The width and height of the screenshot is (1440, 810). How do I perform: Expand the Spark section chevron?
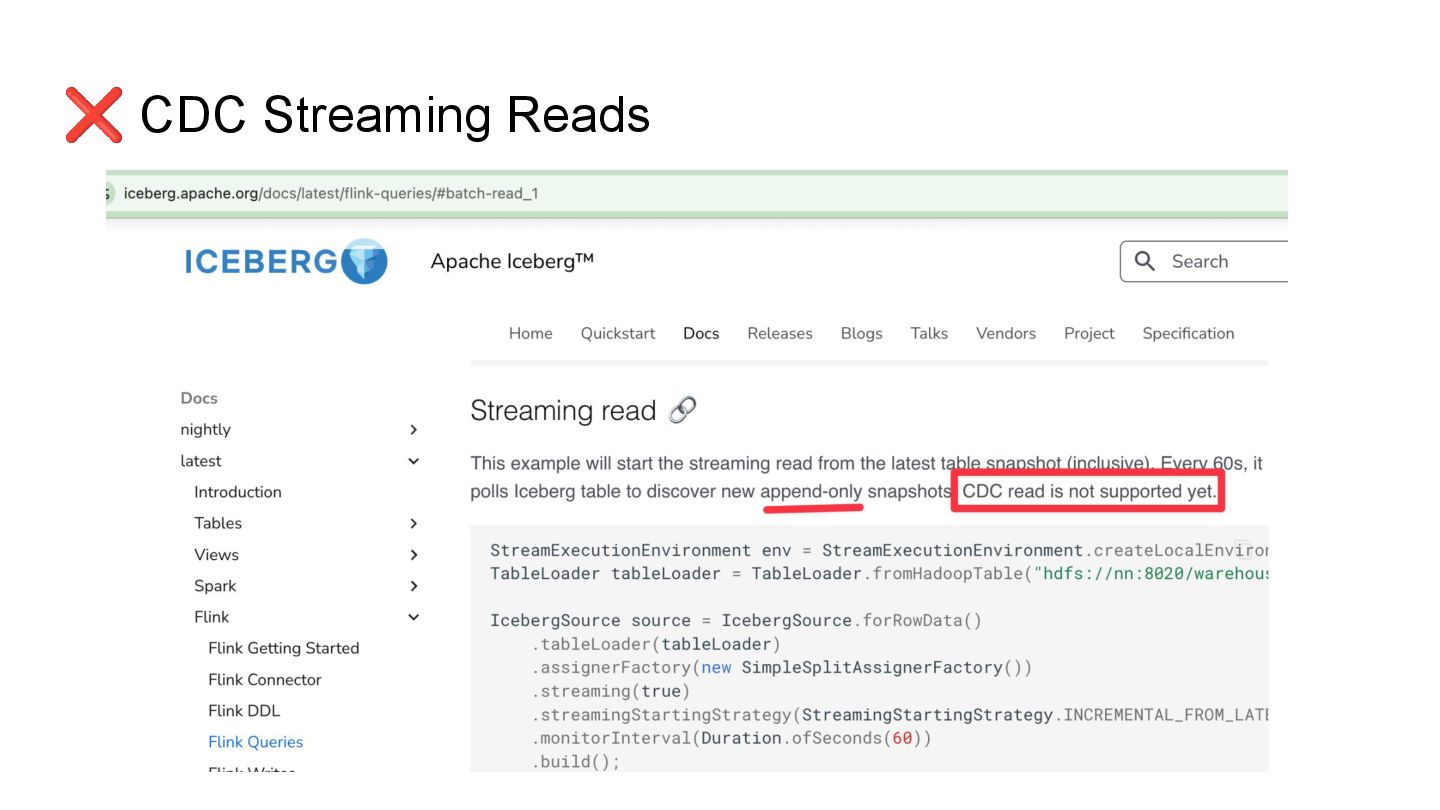(x=414, y=586)
